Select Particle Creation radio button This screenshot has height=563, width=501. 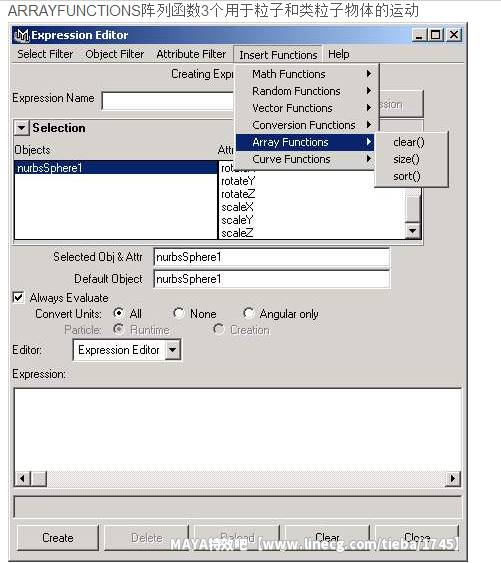(x=218, y=329)
